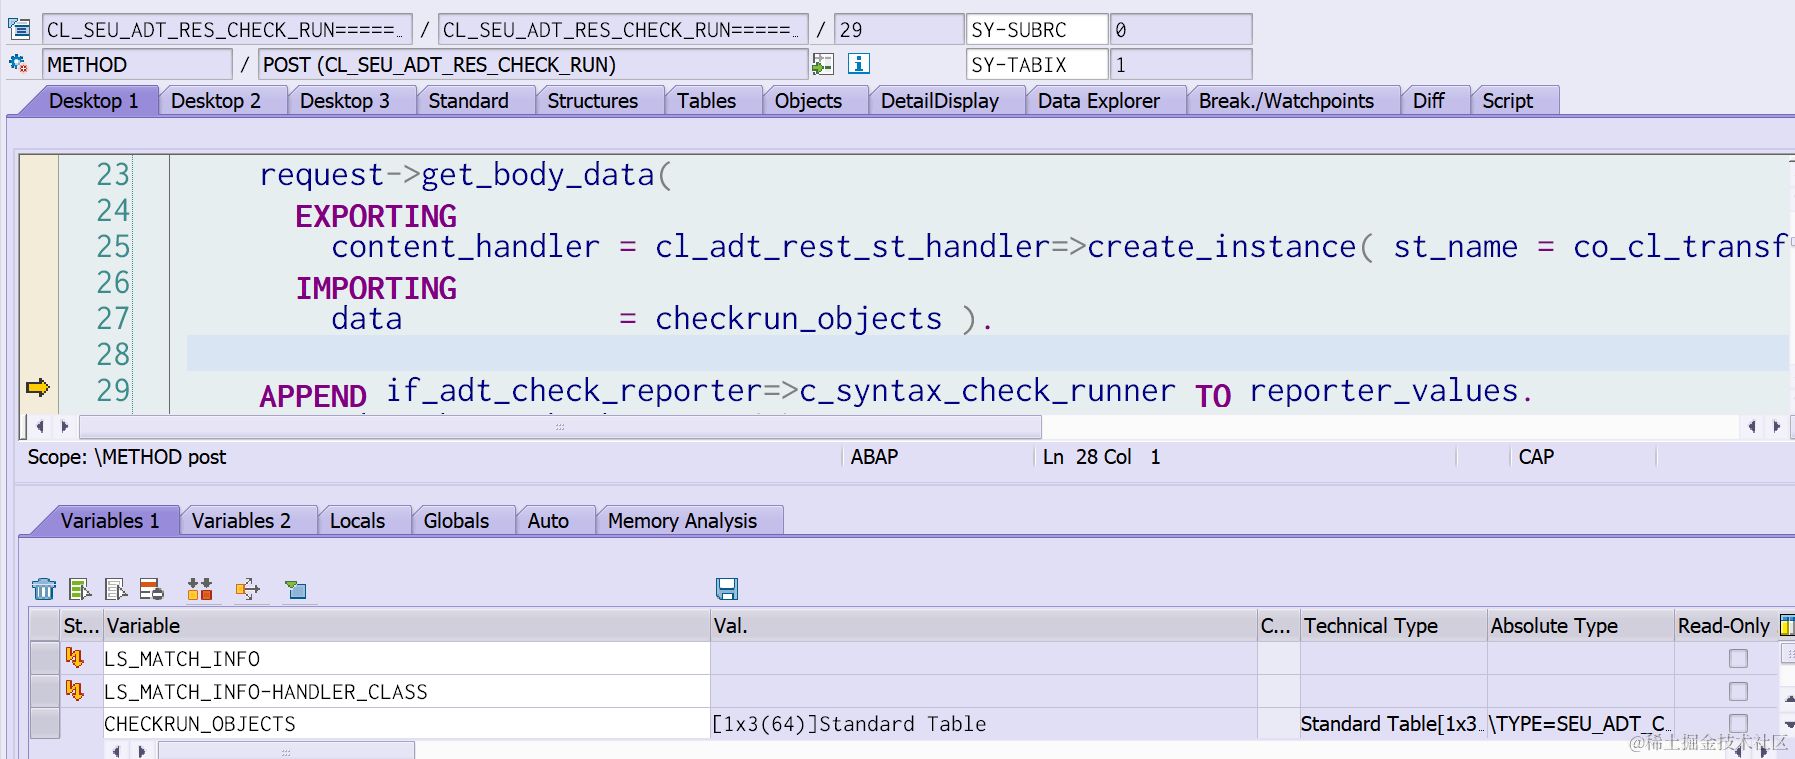Click the [1x3(64)]Standard Table value cell
The height and width of the screenshot is (759, 1795).
983,724
